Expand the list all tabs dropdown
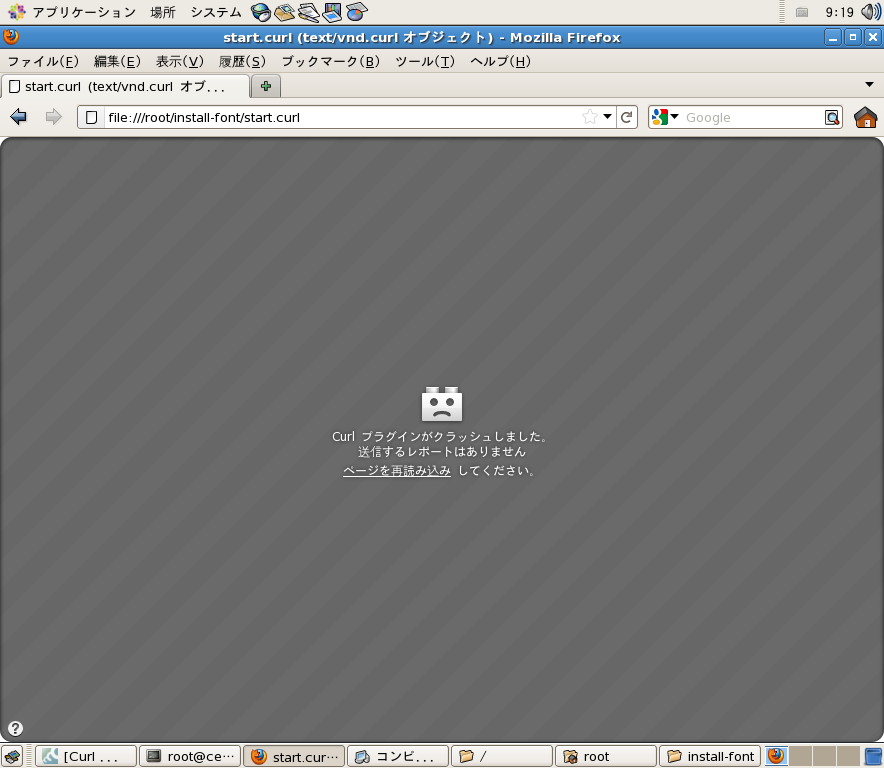Viewport: 884px width, 768px height. pos(869,85)
